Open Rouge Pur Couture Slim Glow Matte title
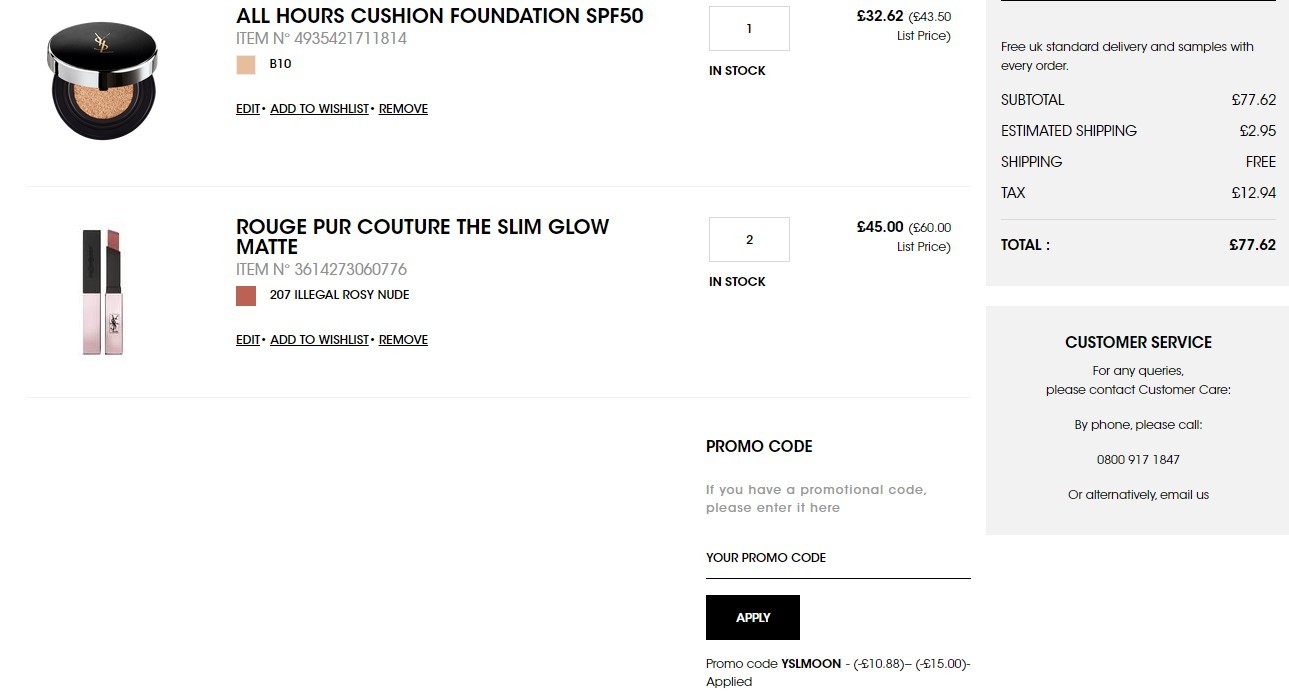1289x699 pixels. 422,237
